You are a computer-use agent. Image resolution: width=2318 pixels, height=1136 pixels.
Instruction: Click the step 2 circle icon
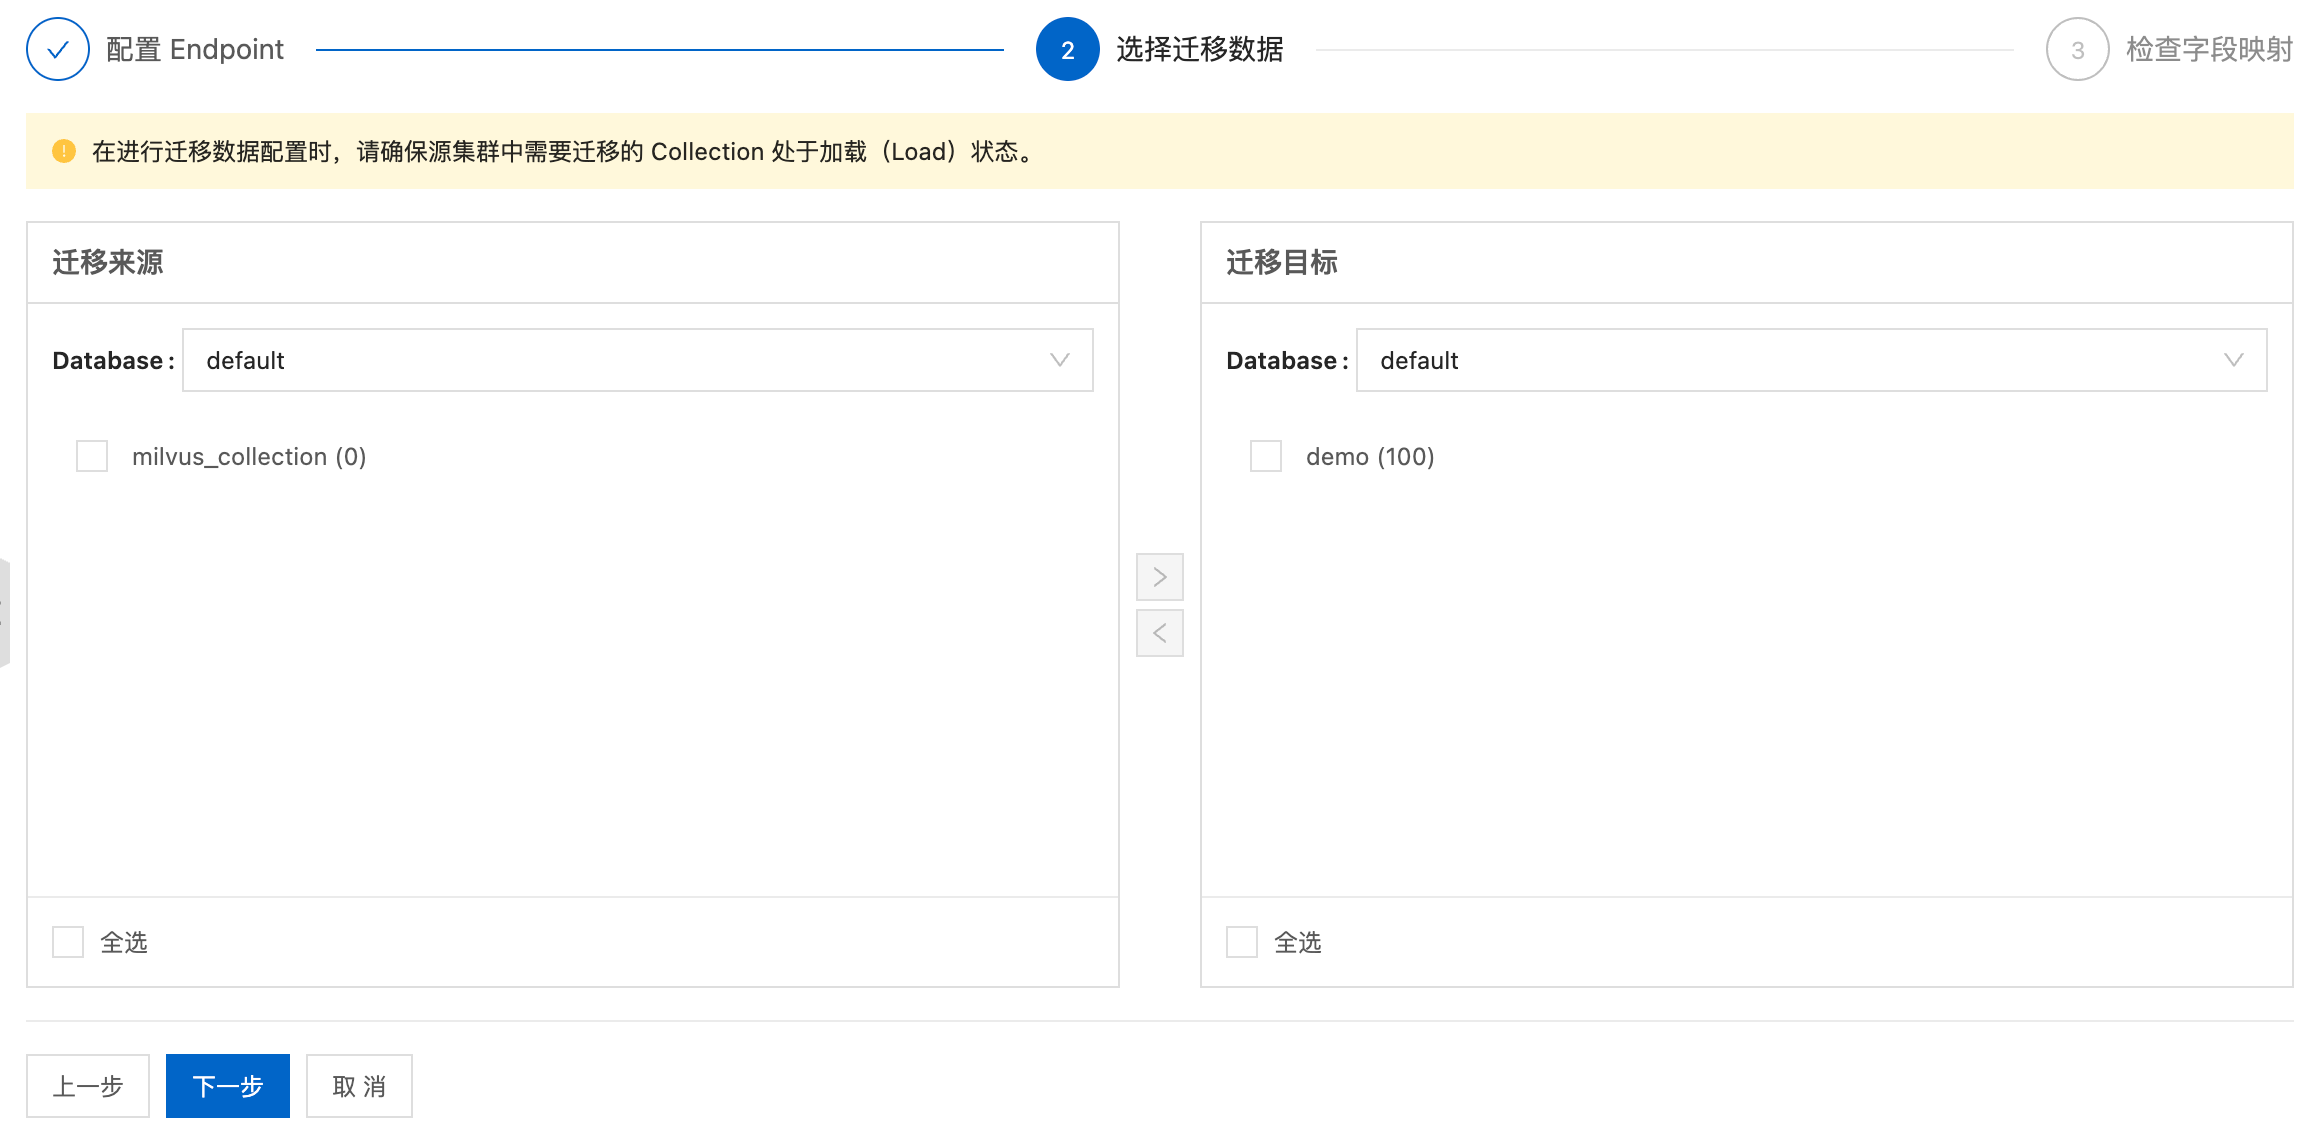click(1067, 49)
